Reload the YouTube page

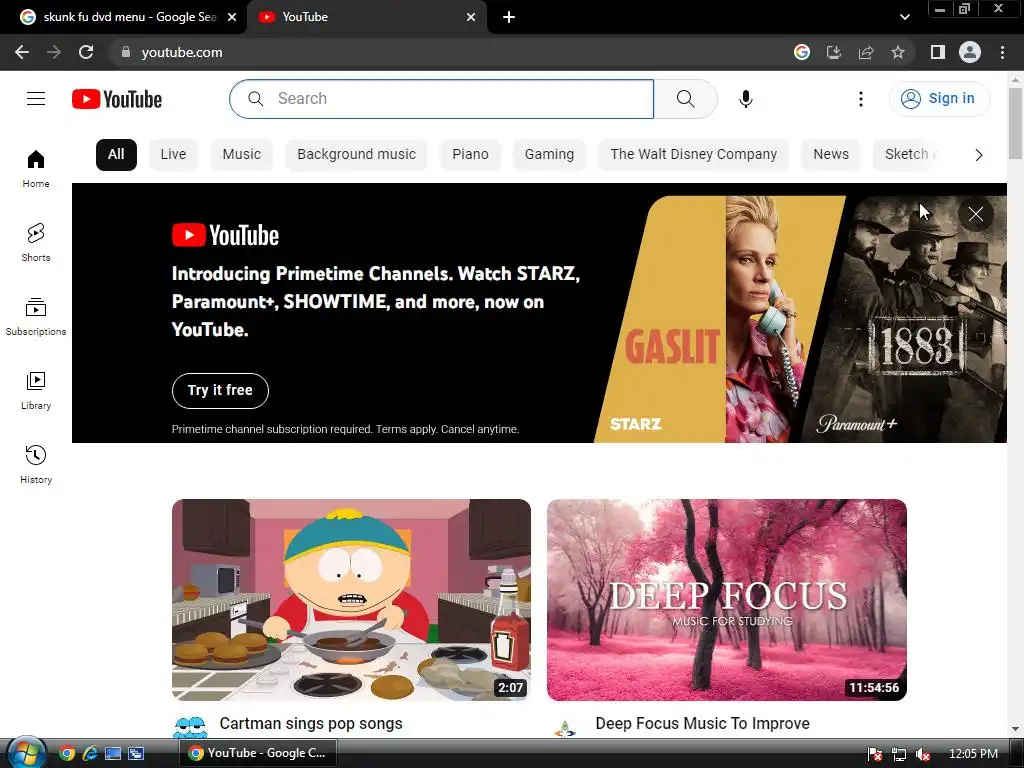pyautogui.click(x=86, y=52)
